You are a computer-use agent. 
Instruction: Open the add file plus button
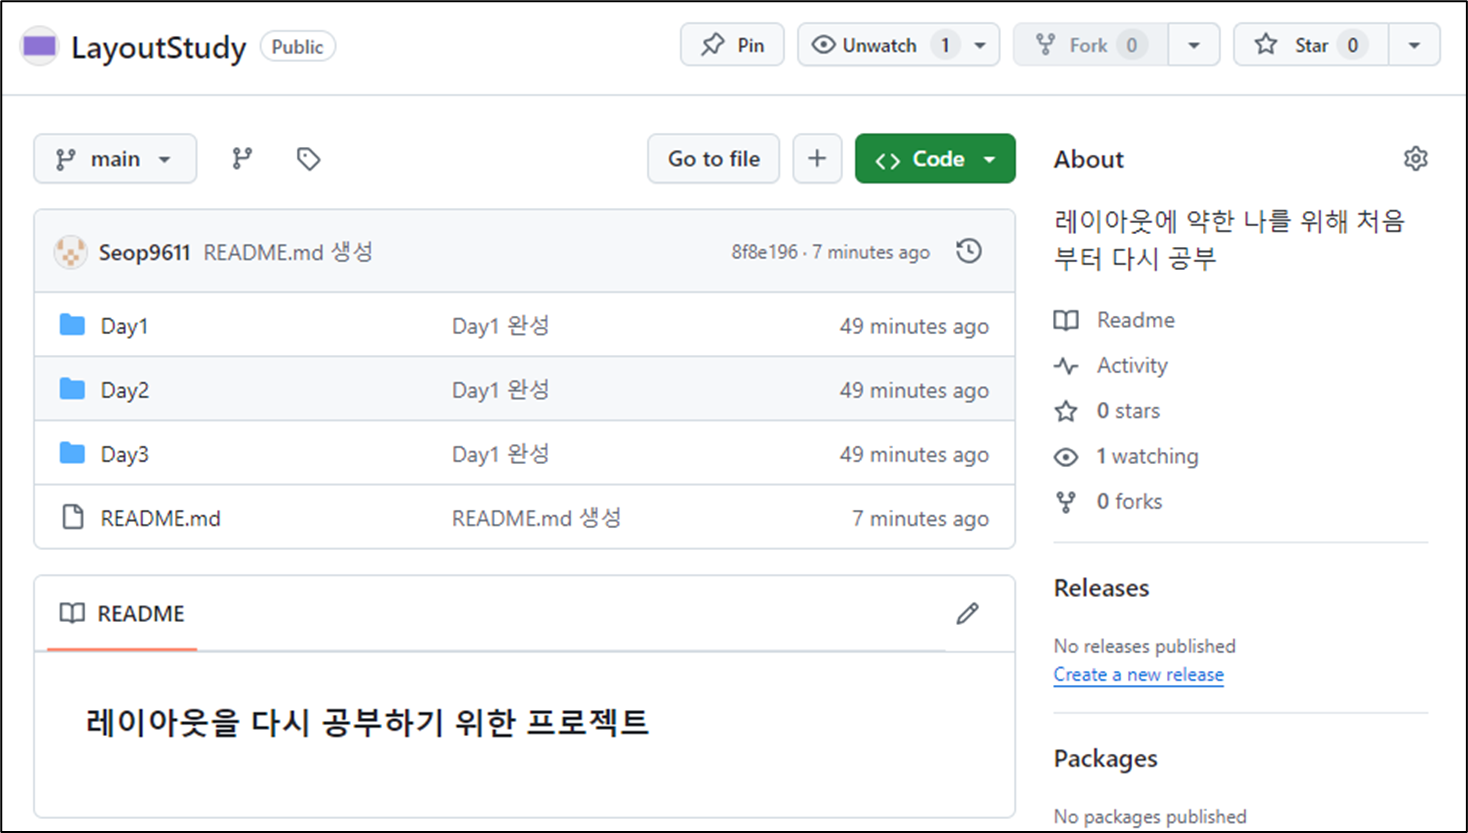pos(817,159)
